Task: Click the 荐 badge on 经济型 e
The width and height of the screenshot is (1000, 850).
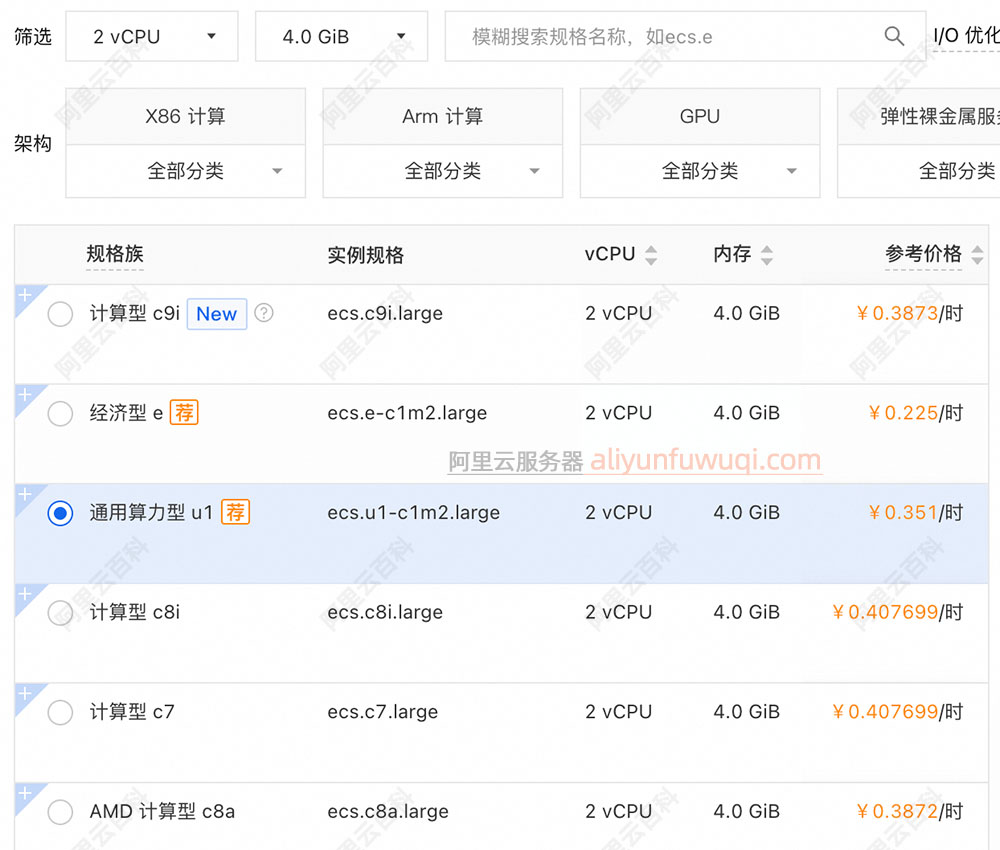Action: point(184,413)
